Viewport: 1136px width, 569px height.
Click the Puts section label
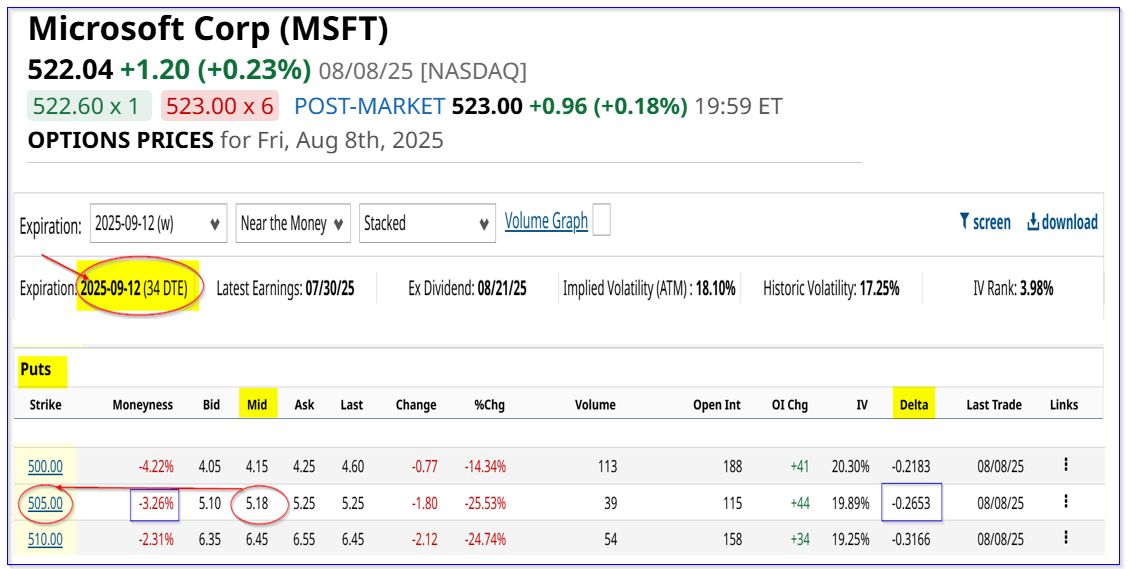pos(36,370)
